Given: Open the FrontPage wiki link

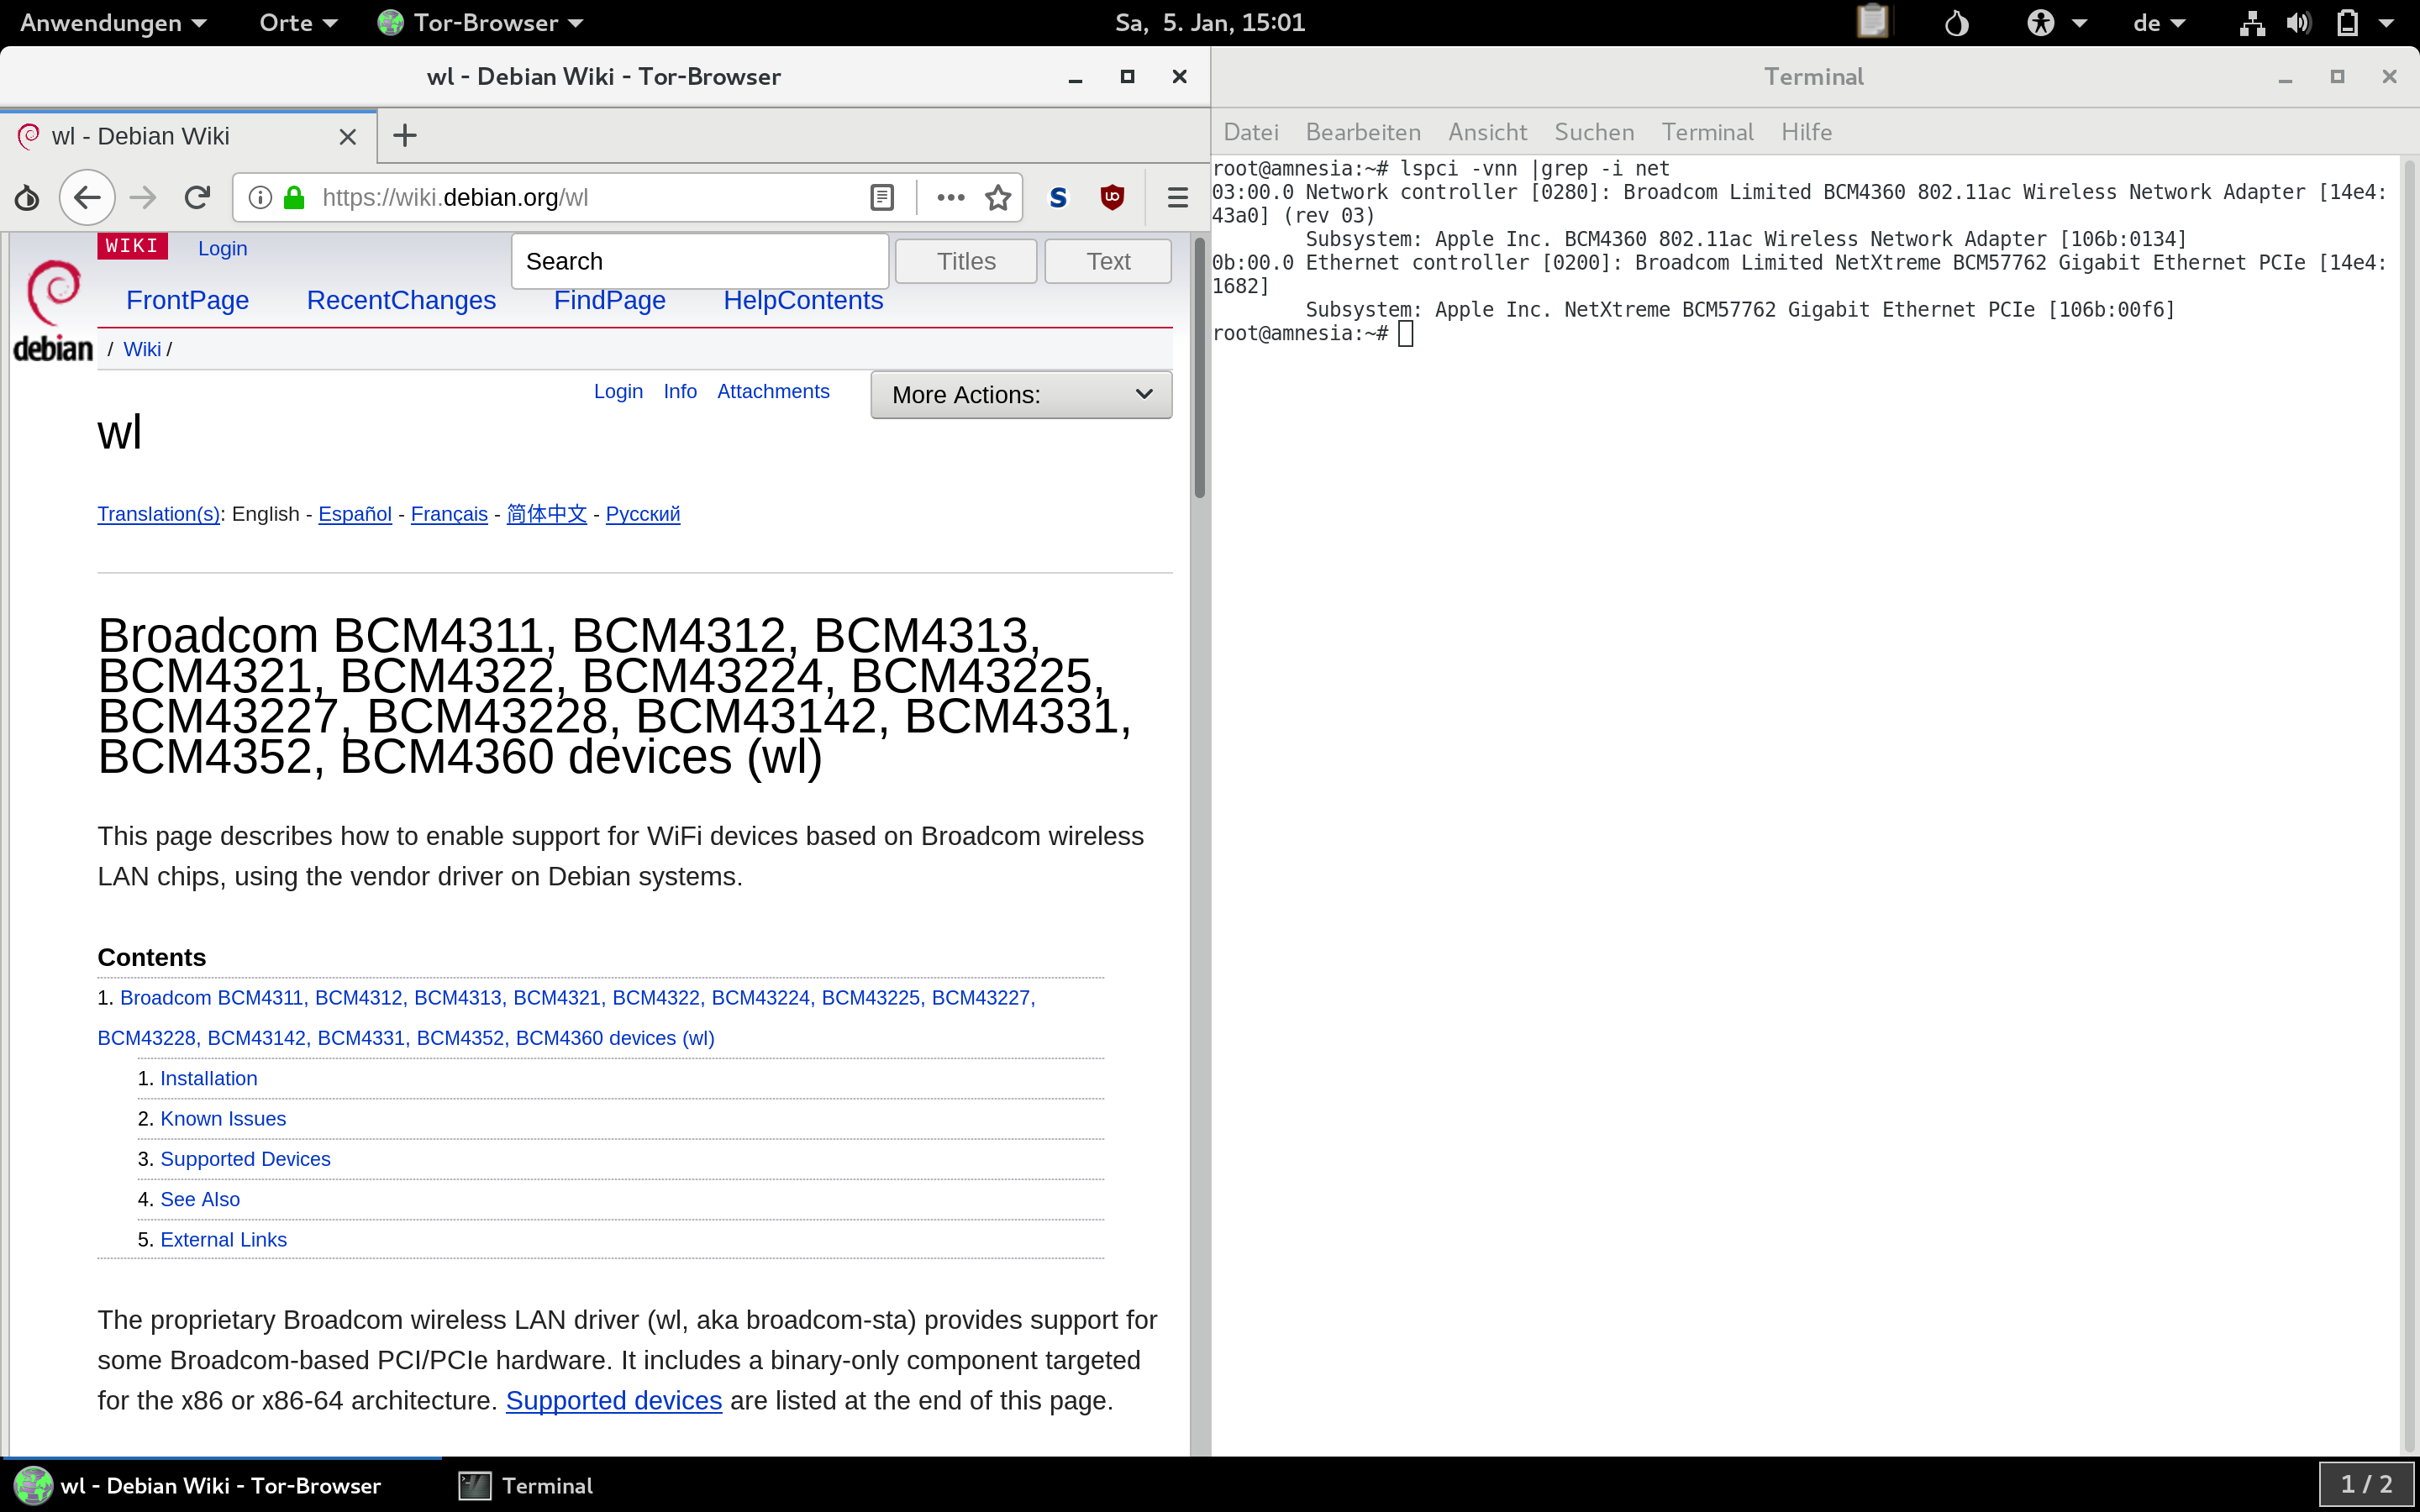Looking at the screenshot, I should (x=188, y=300).
